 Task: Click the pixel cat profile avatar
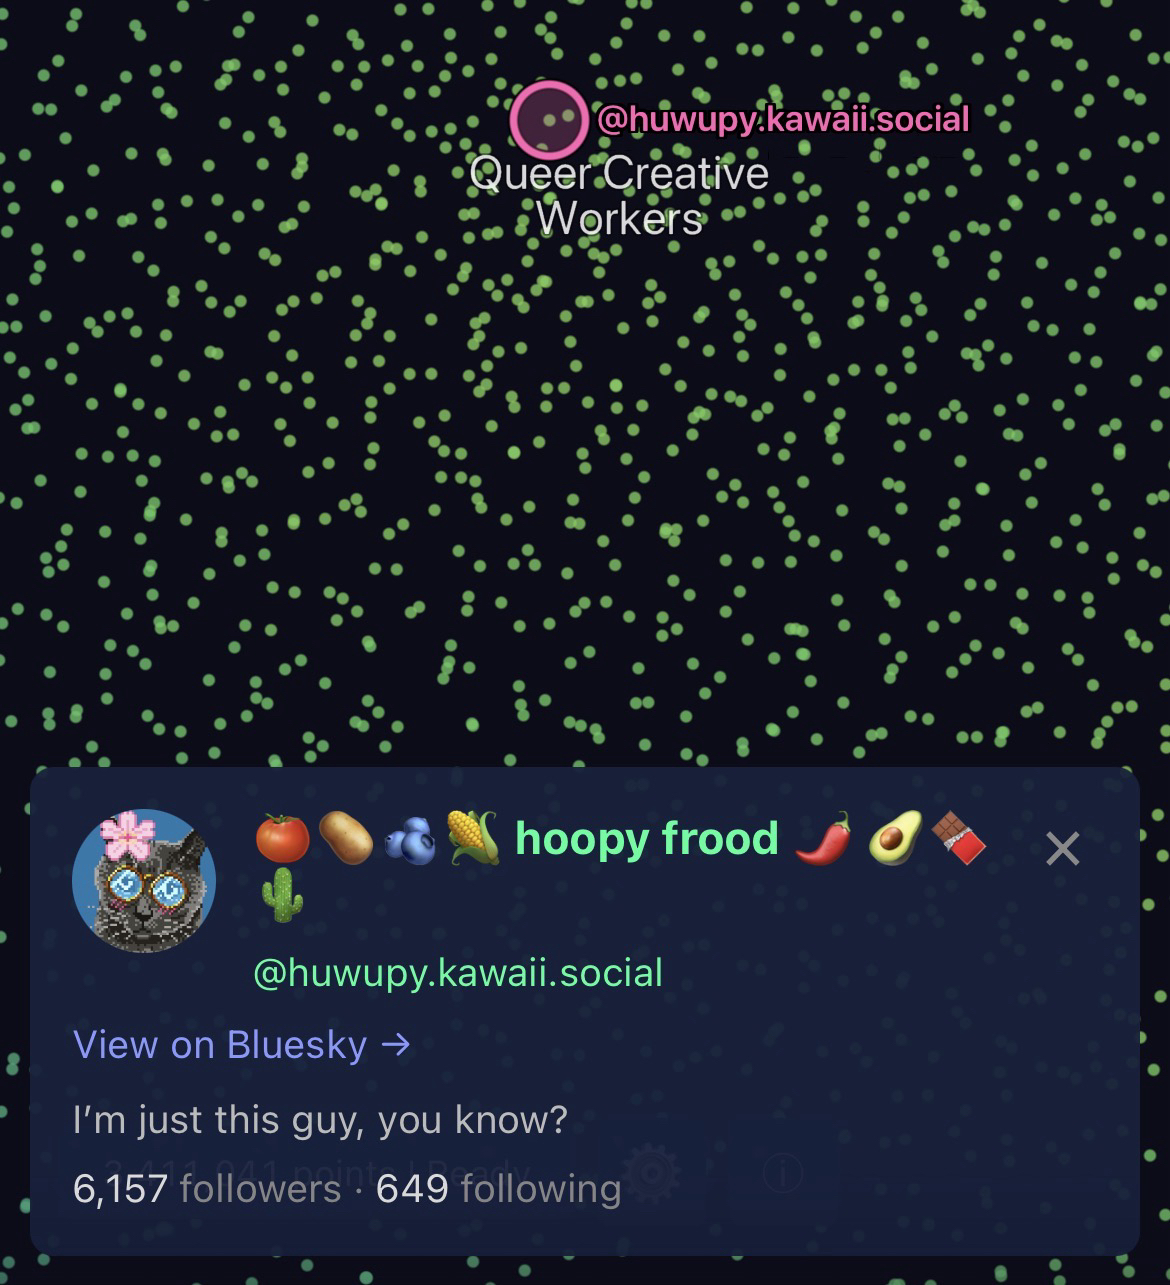145,881
